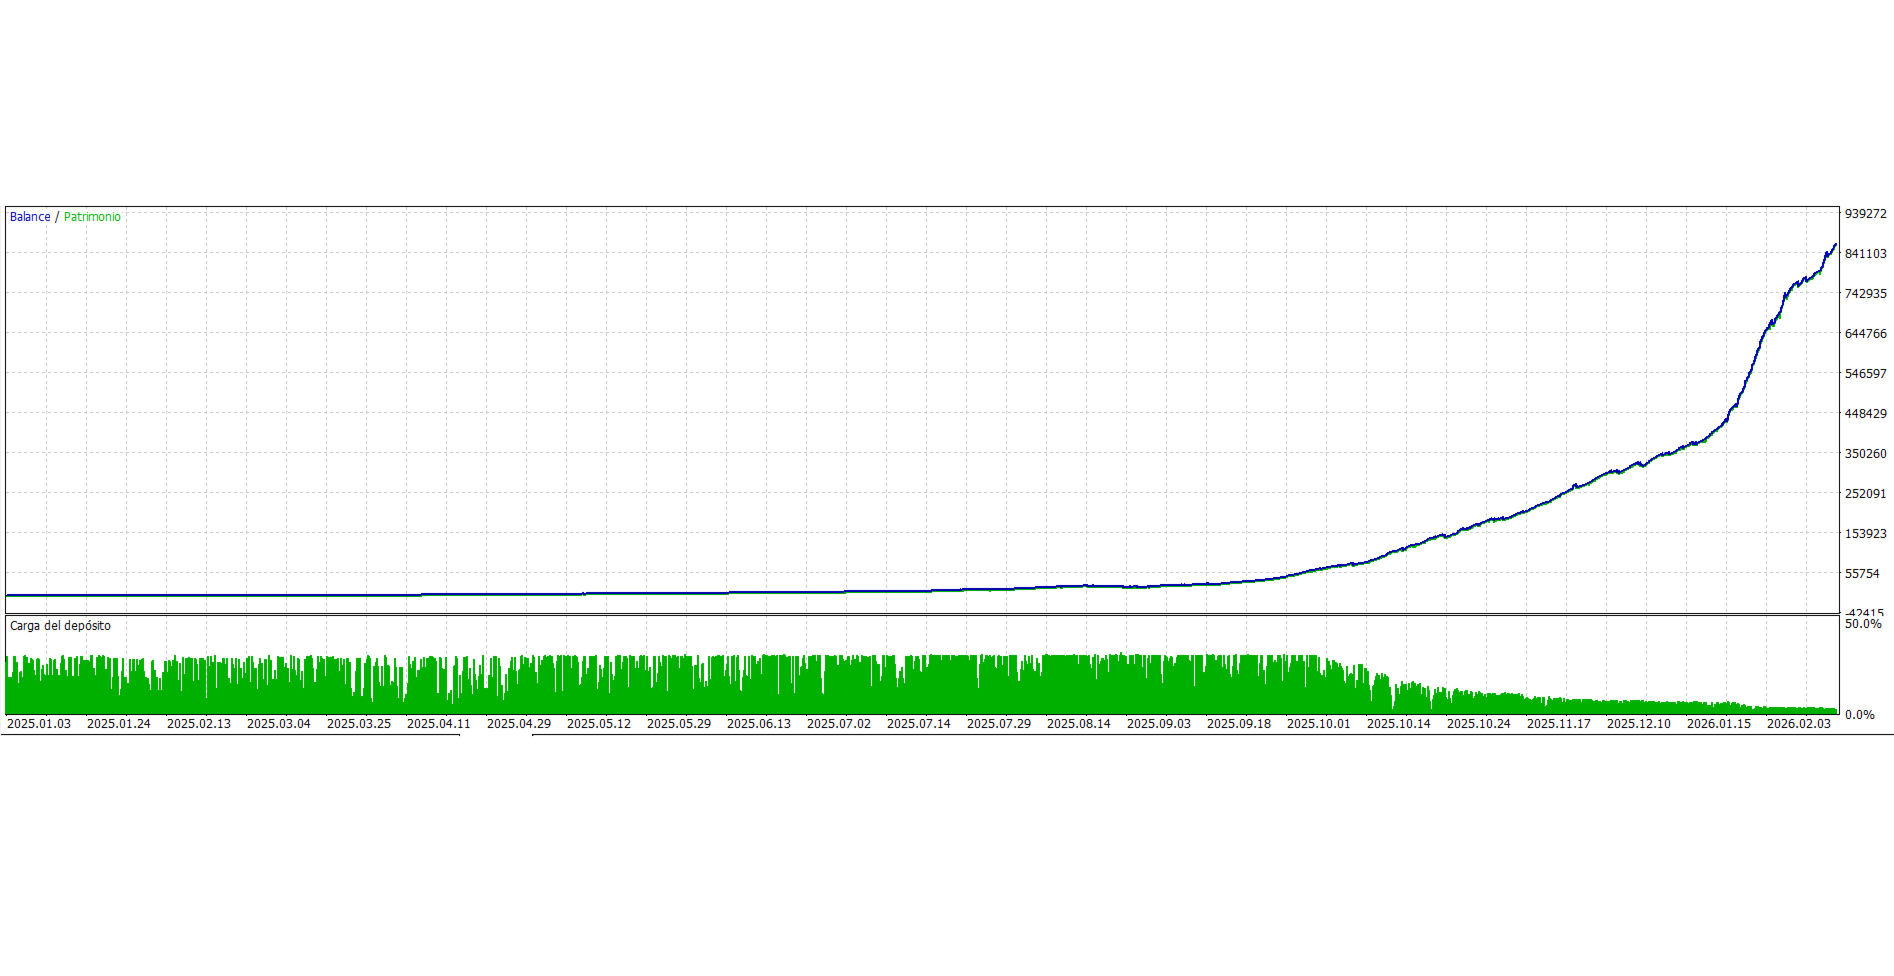Viewport: 1894px width, 976px height.
Task: Click the 939272 value on the balance axis
Action: pos(1865,214)
